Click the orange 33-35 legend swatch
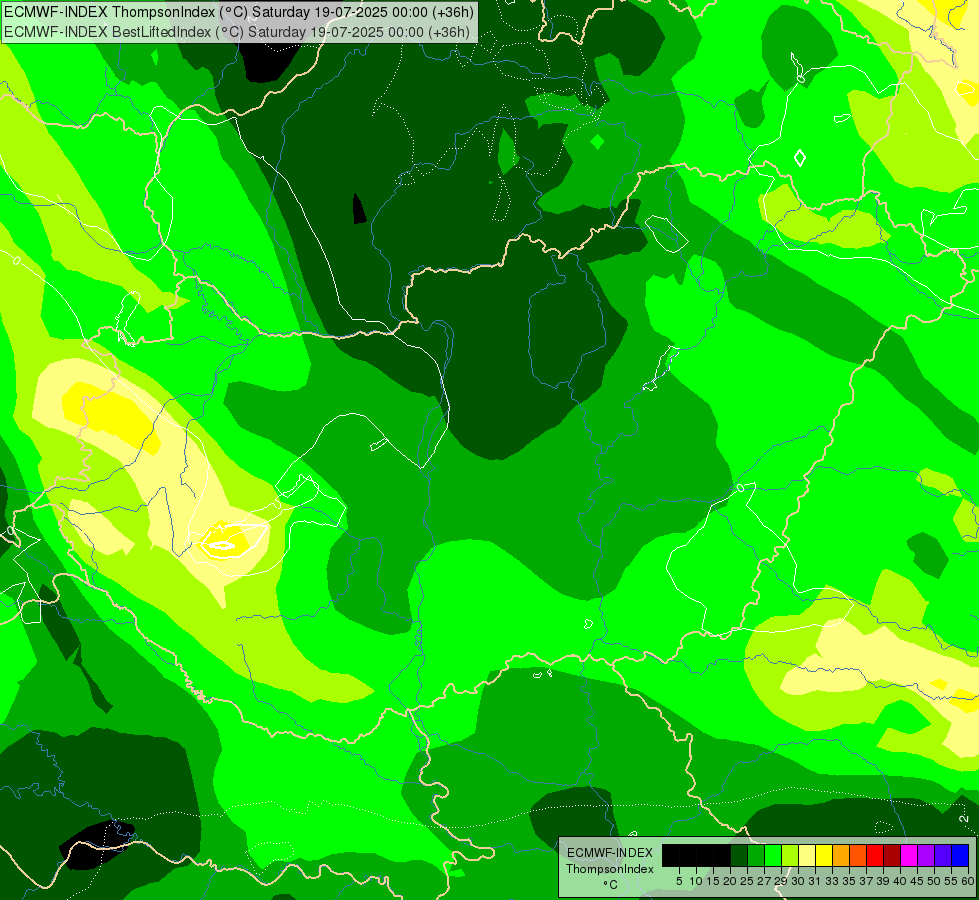The width and height of the screenshot is (979, 900). pos(841,855)
